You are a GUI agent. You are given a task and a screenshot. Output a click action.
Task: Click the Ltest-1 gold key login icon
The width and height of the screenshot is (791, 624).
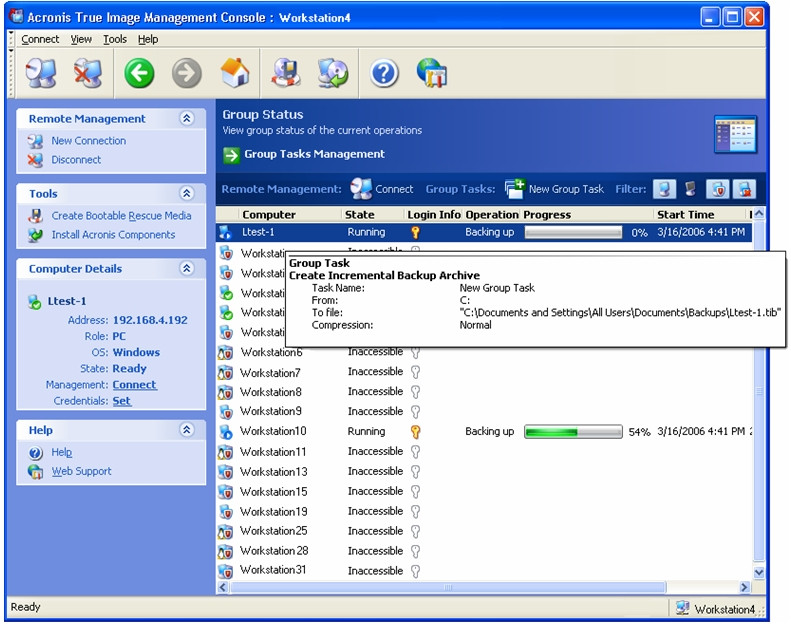(x=415, y=233)
